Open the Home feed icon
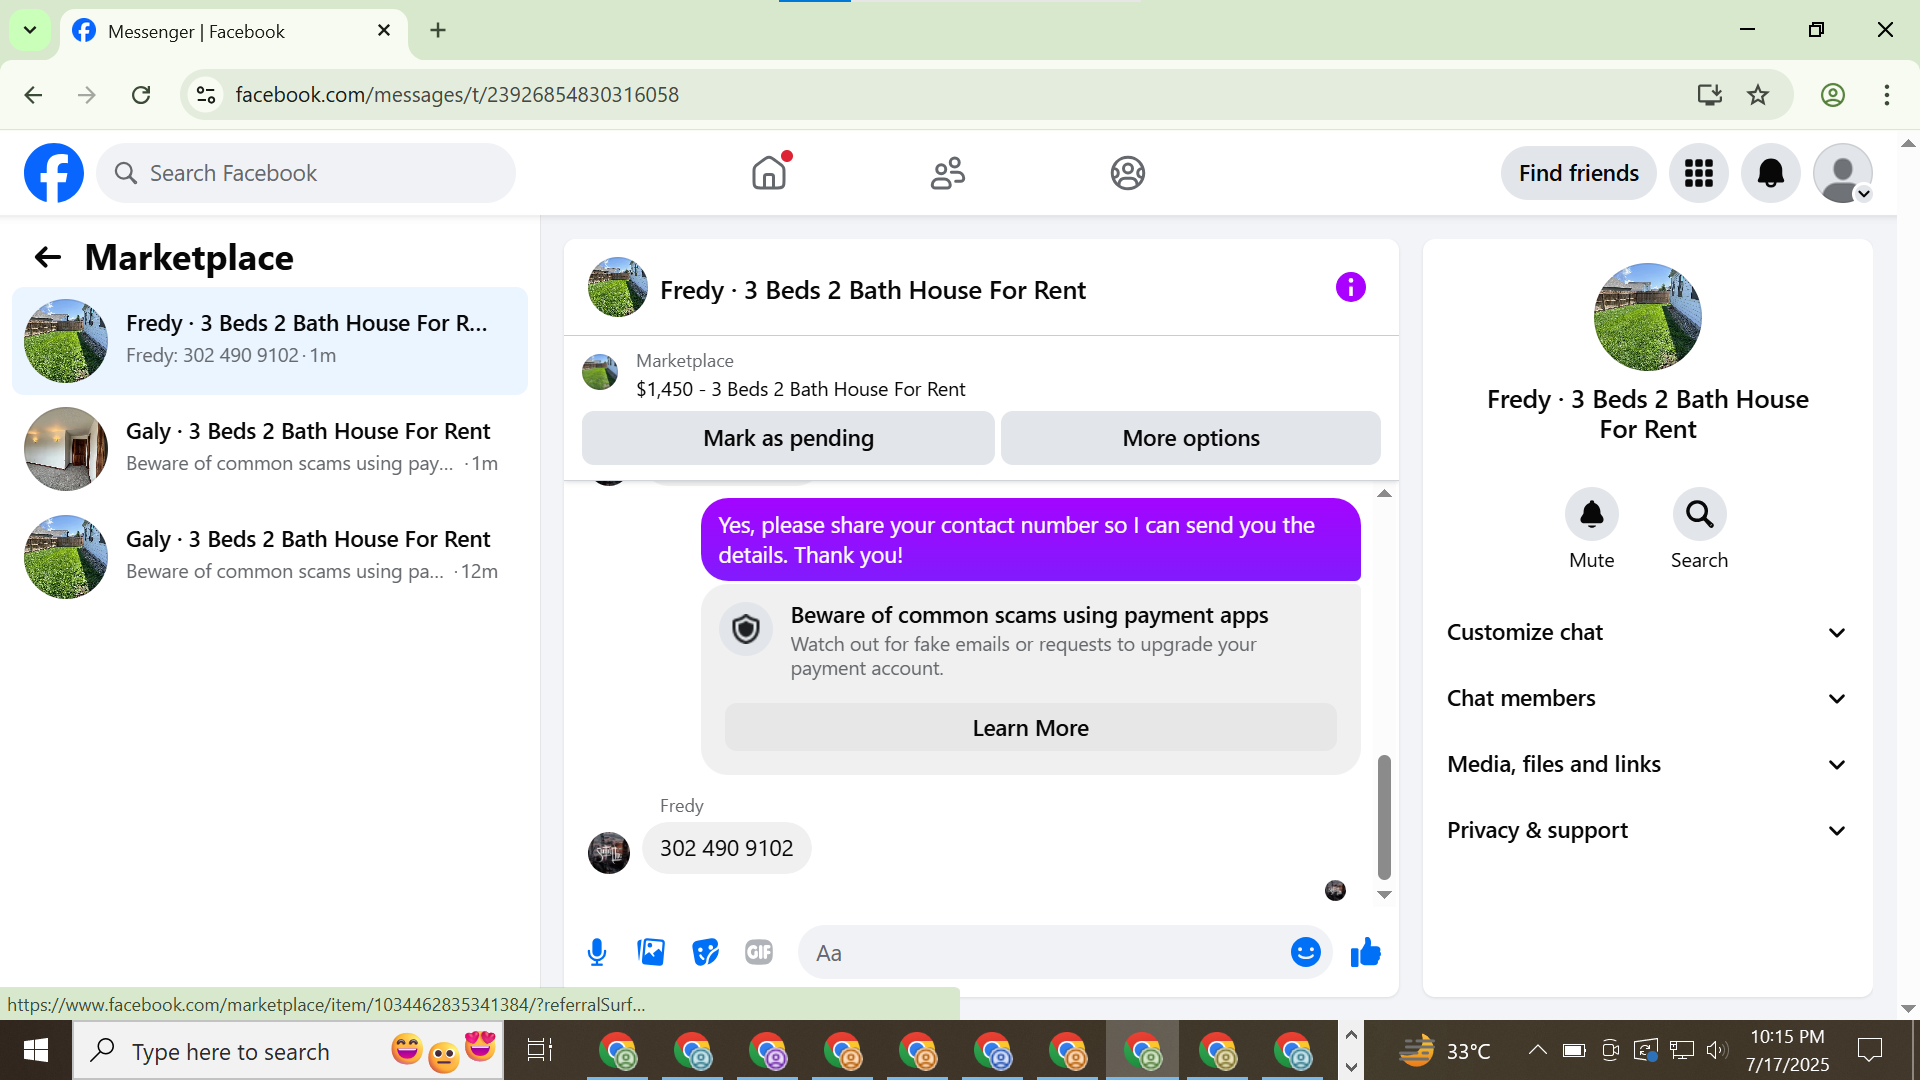This screenshot has height=1080, width=1920. tap(769, 173)
